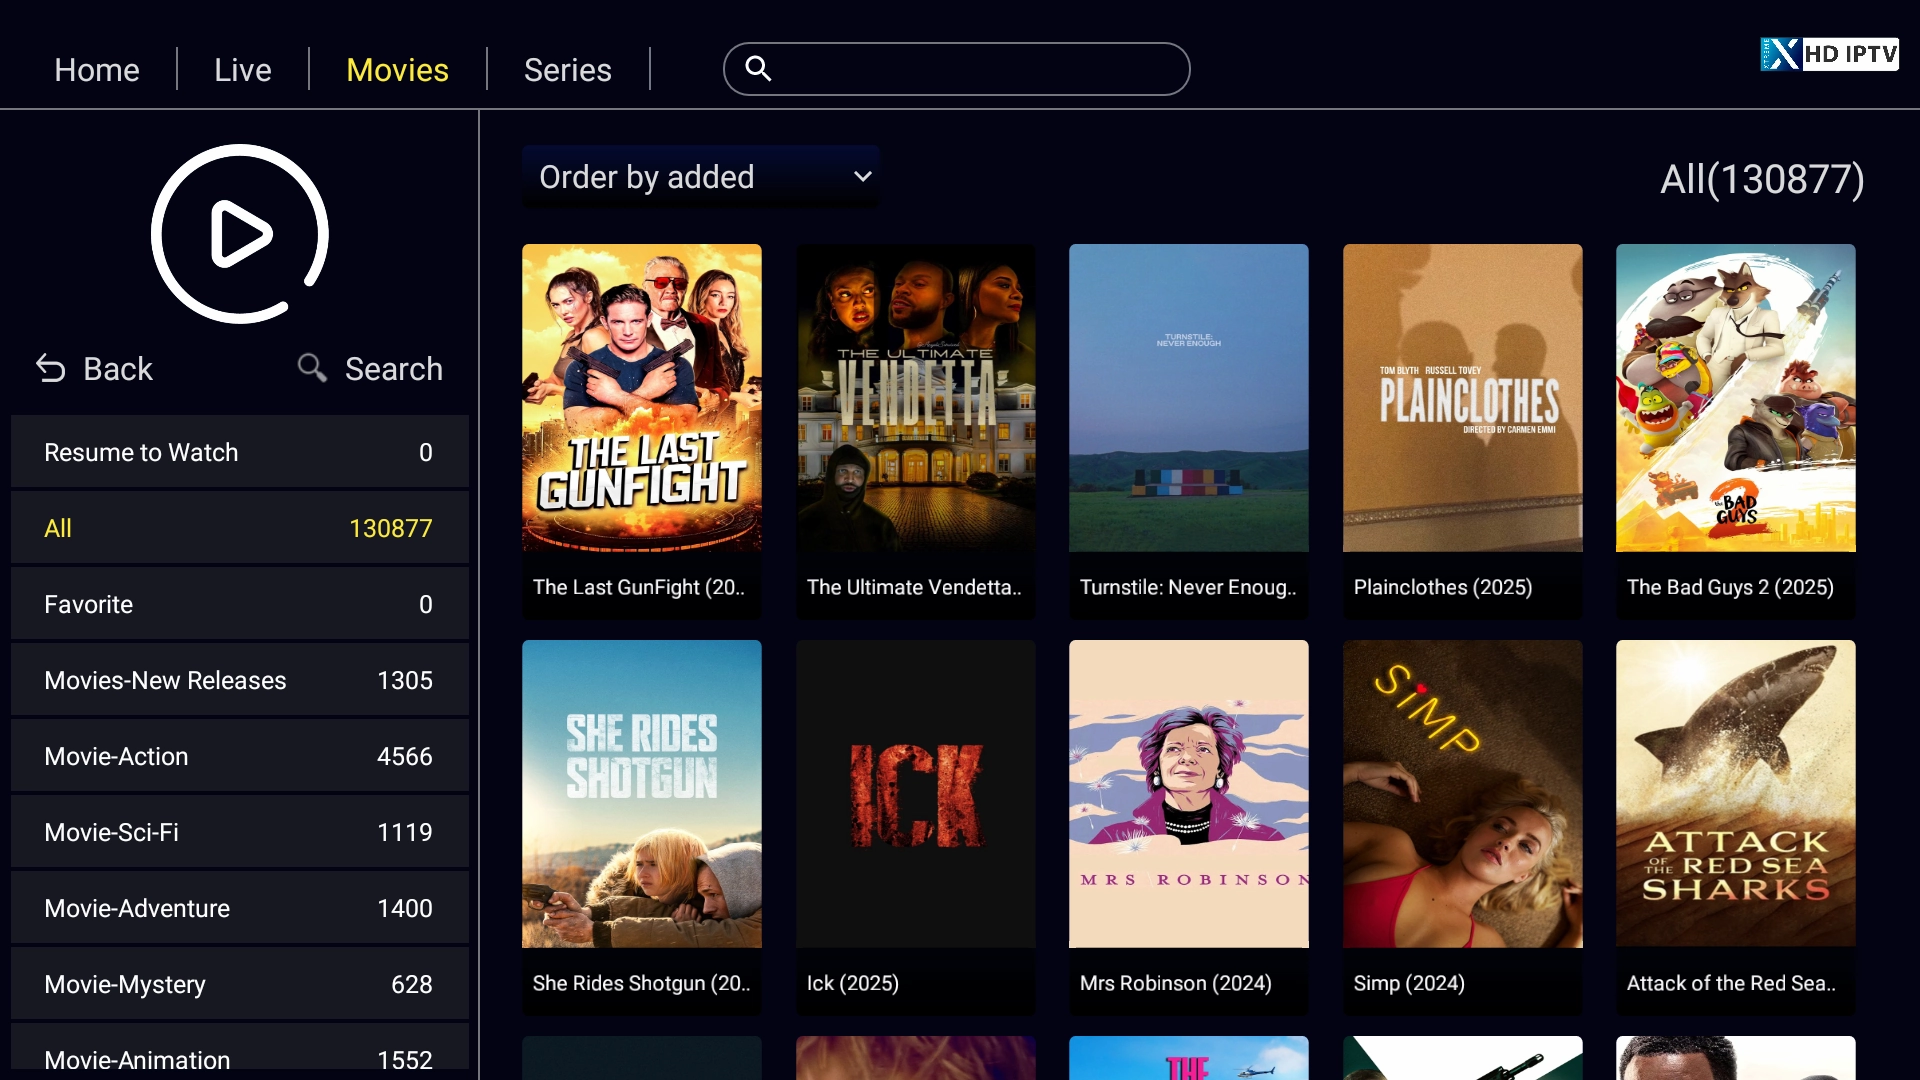
Task: Focus the top search input field
Action: [957, 69]
